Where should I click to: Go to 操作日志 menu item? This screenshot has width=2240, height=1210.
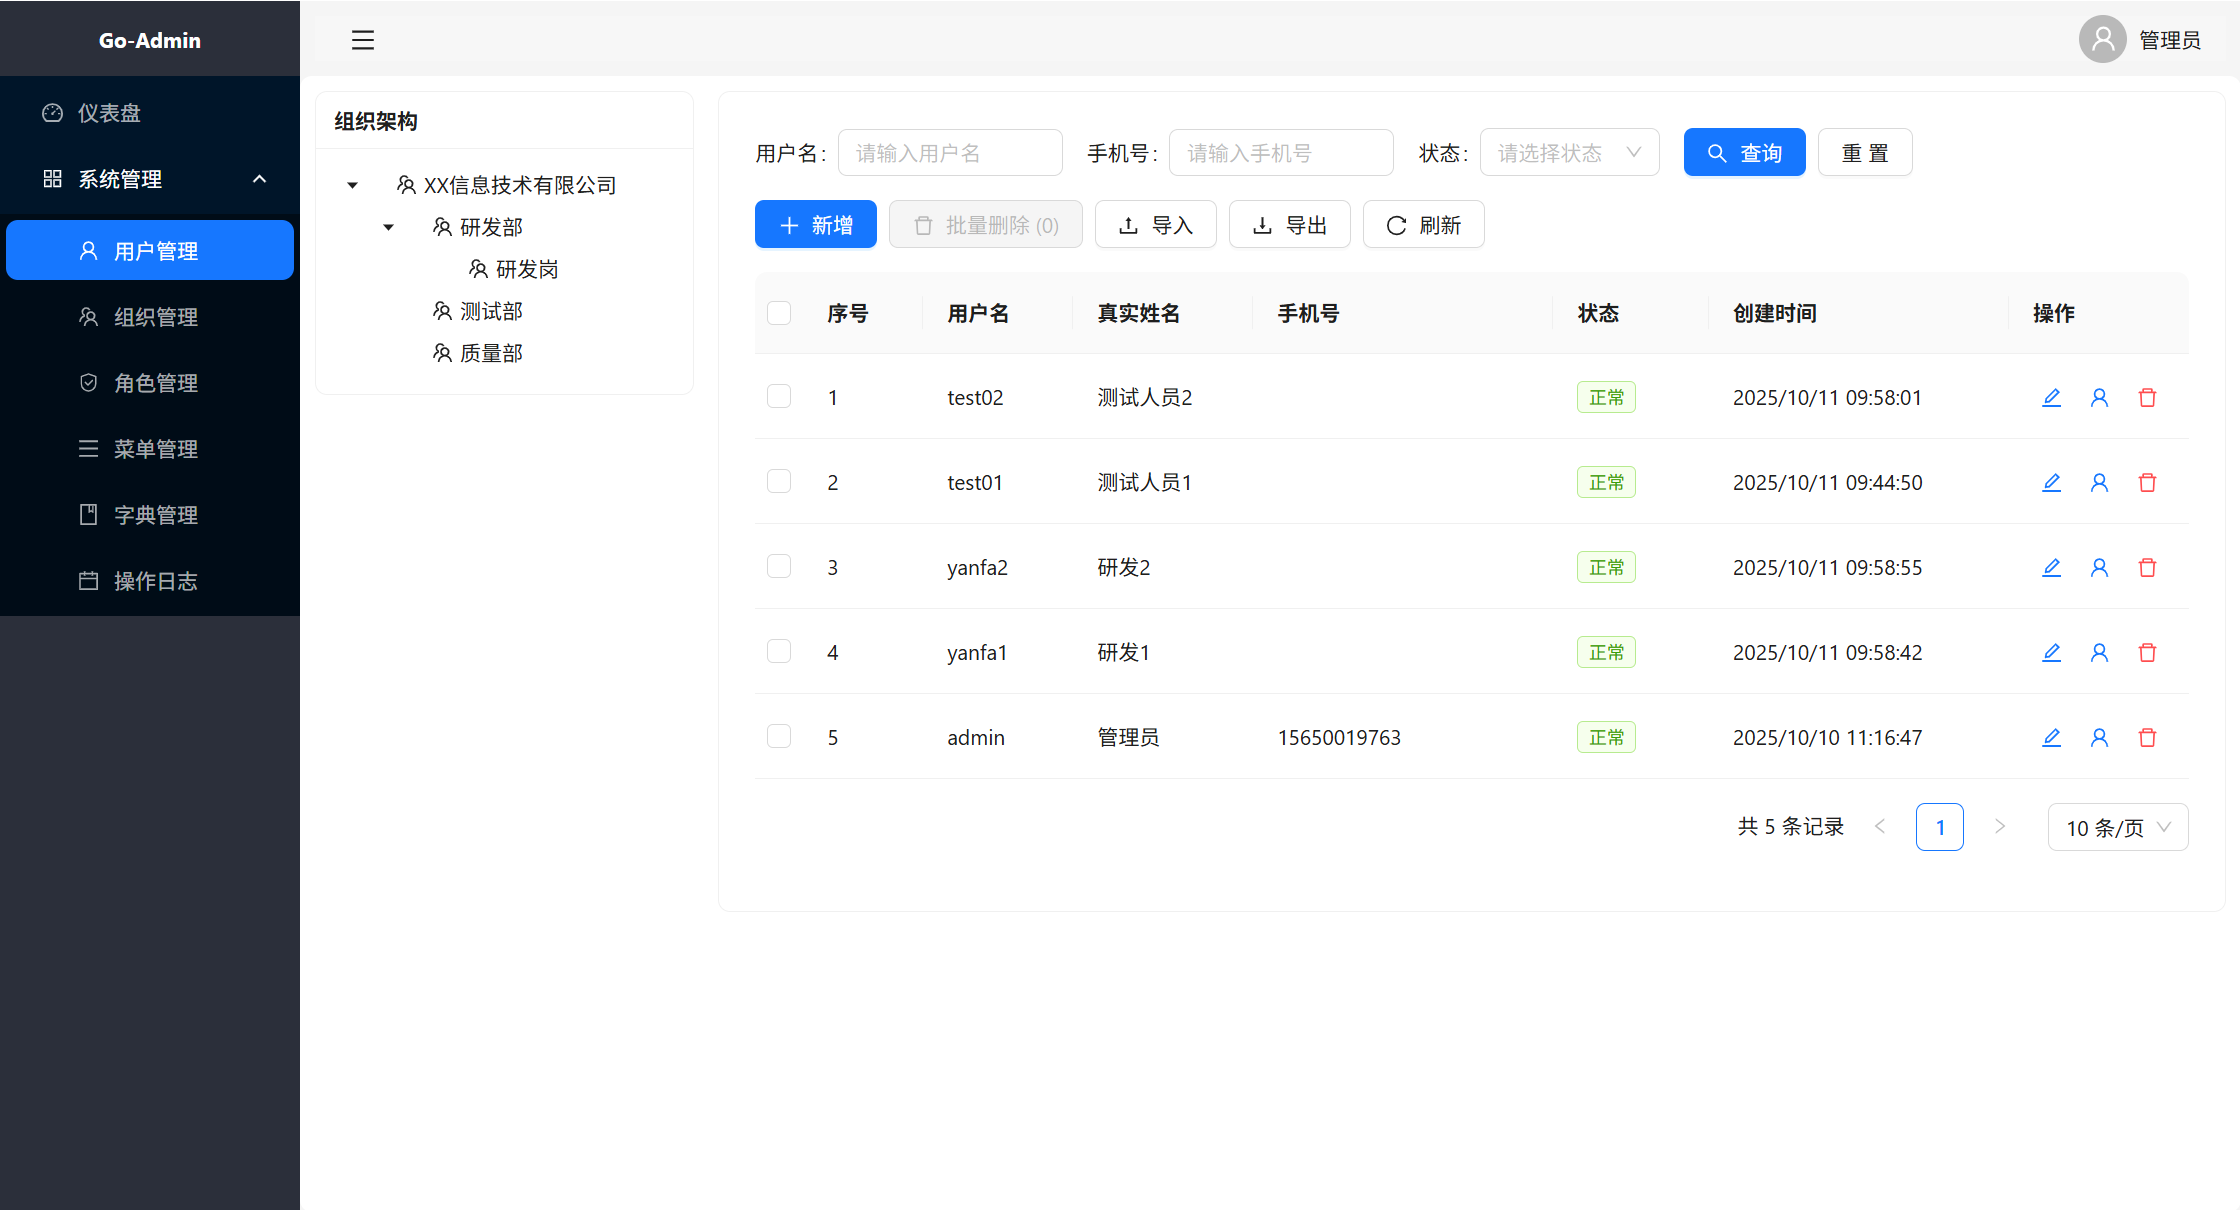pyautogui.click(x=155, y=581)
